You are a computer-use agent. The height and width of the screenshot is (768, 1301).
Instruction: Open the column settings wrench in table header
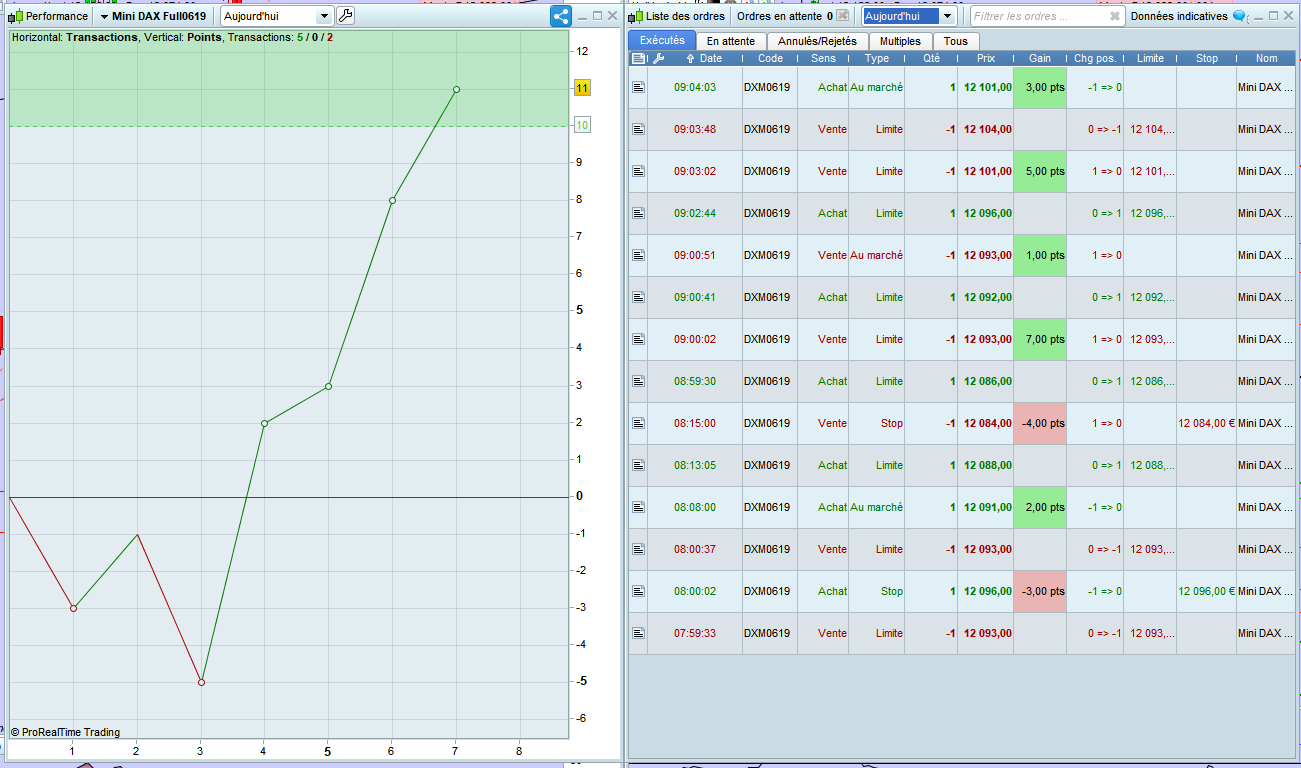pyautogui.click(x=658, y=58)
